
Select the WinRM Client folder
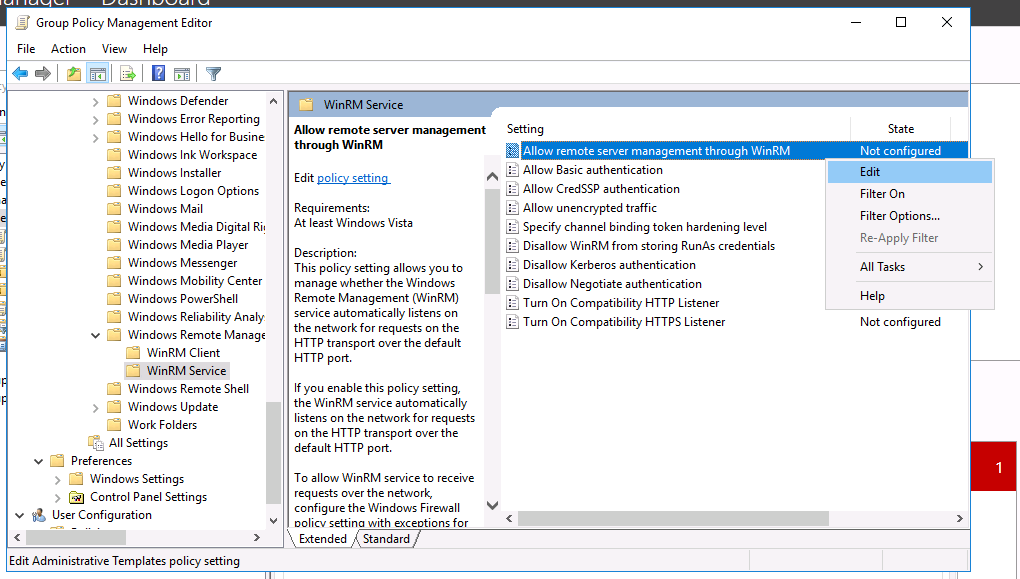[183, 353]
